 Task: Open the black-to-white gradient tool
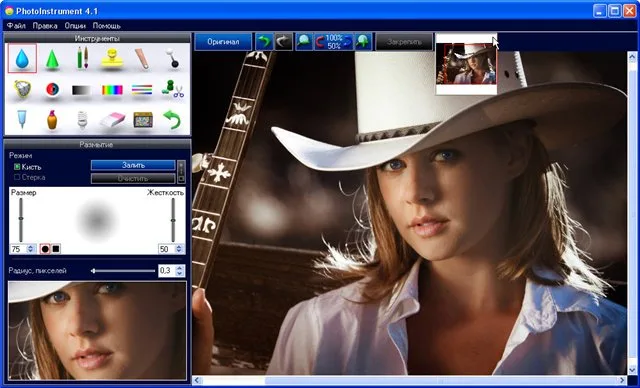[x=82, y=90]
